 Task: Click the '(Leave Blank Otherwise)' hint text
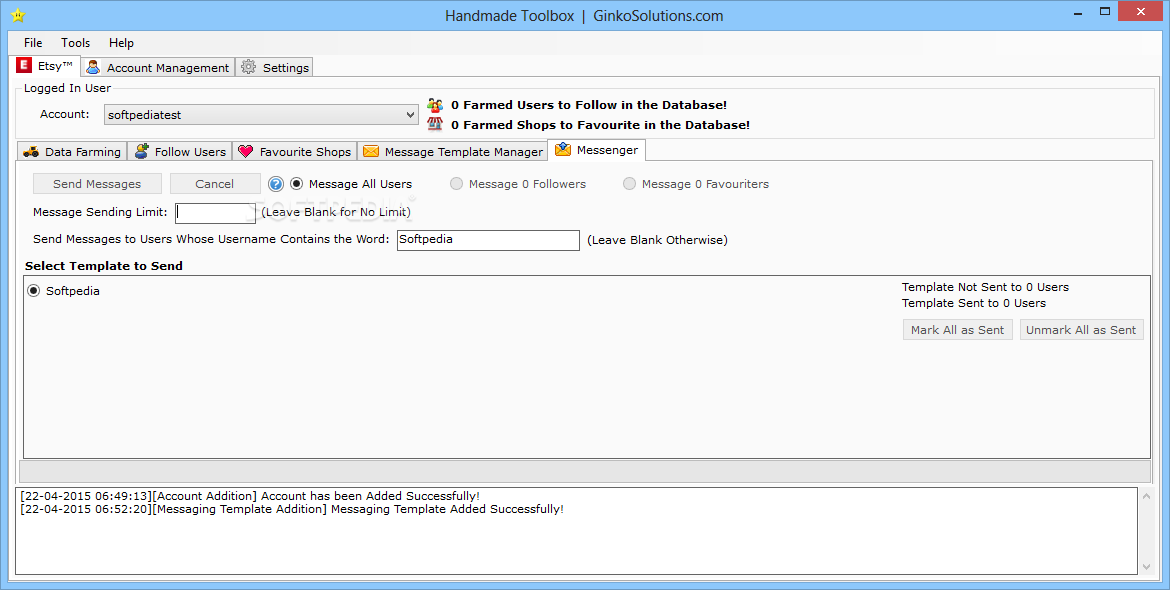pyautogui.click(x=657, y=240)
